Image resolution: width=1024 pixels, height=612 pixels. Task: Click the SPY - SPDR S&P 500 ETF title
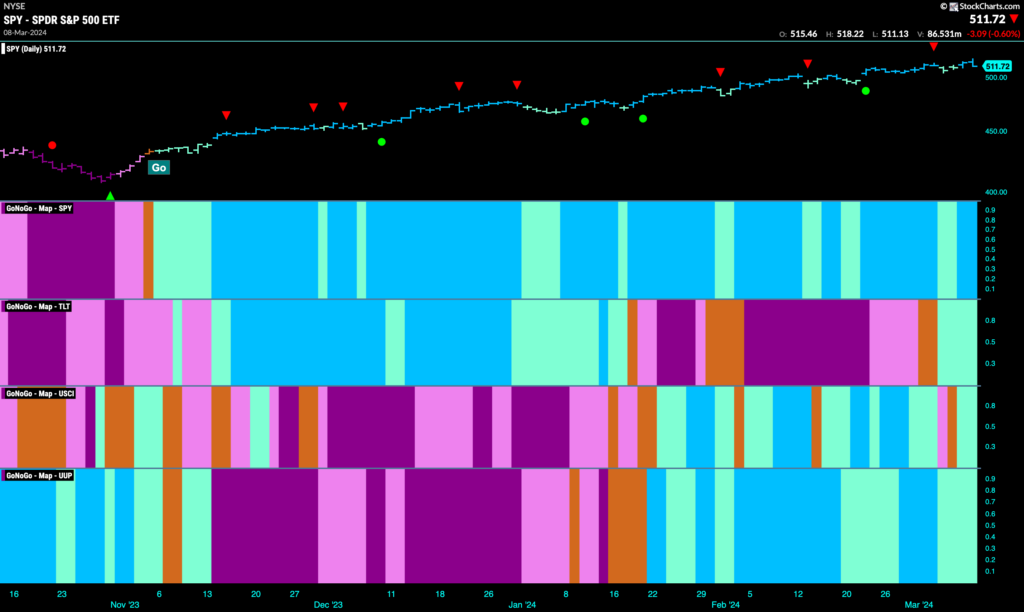(x=61, y=20)
